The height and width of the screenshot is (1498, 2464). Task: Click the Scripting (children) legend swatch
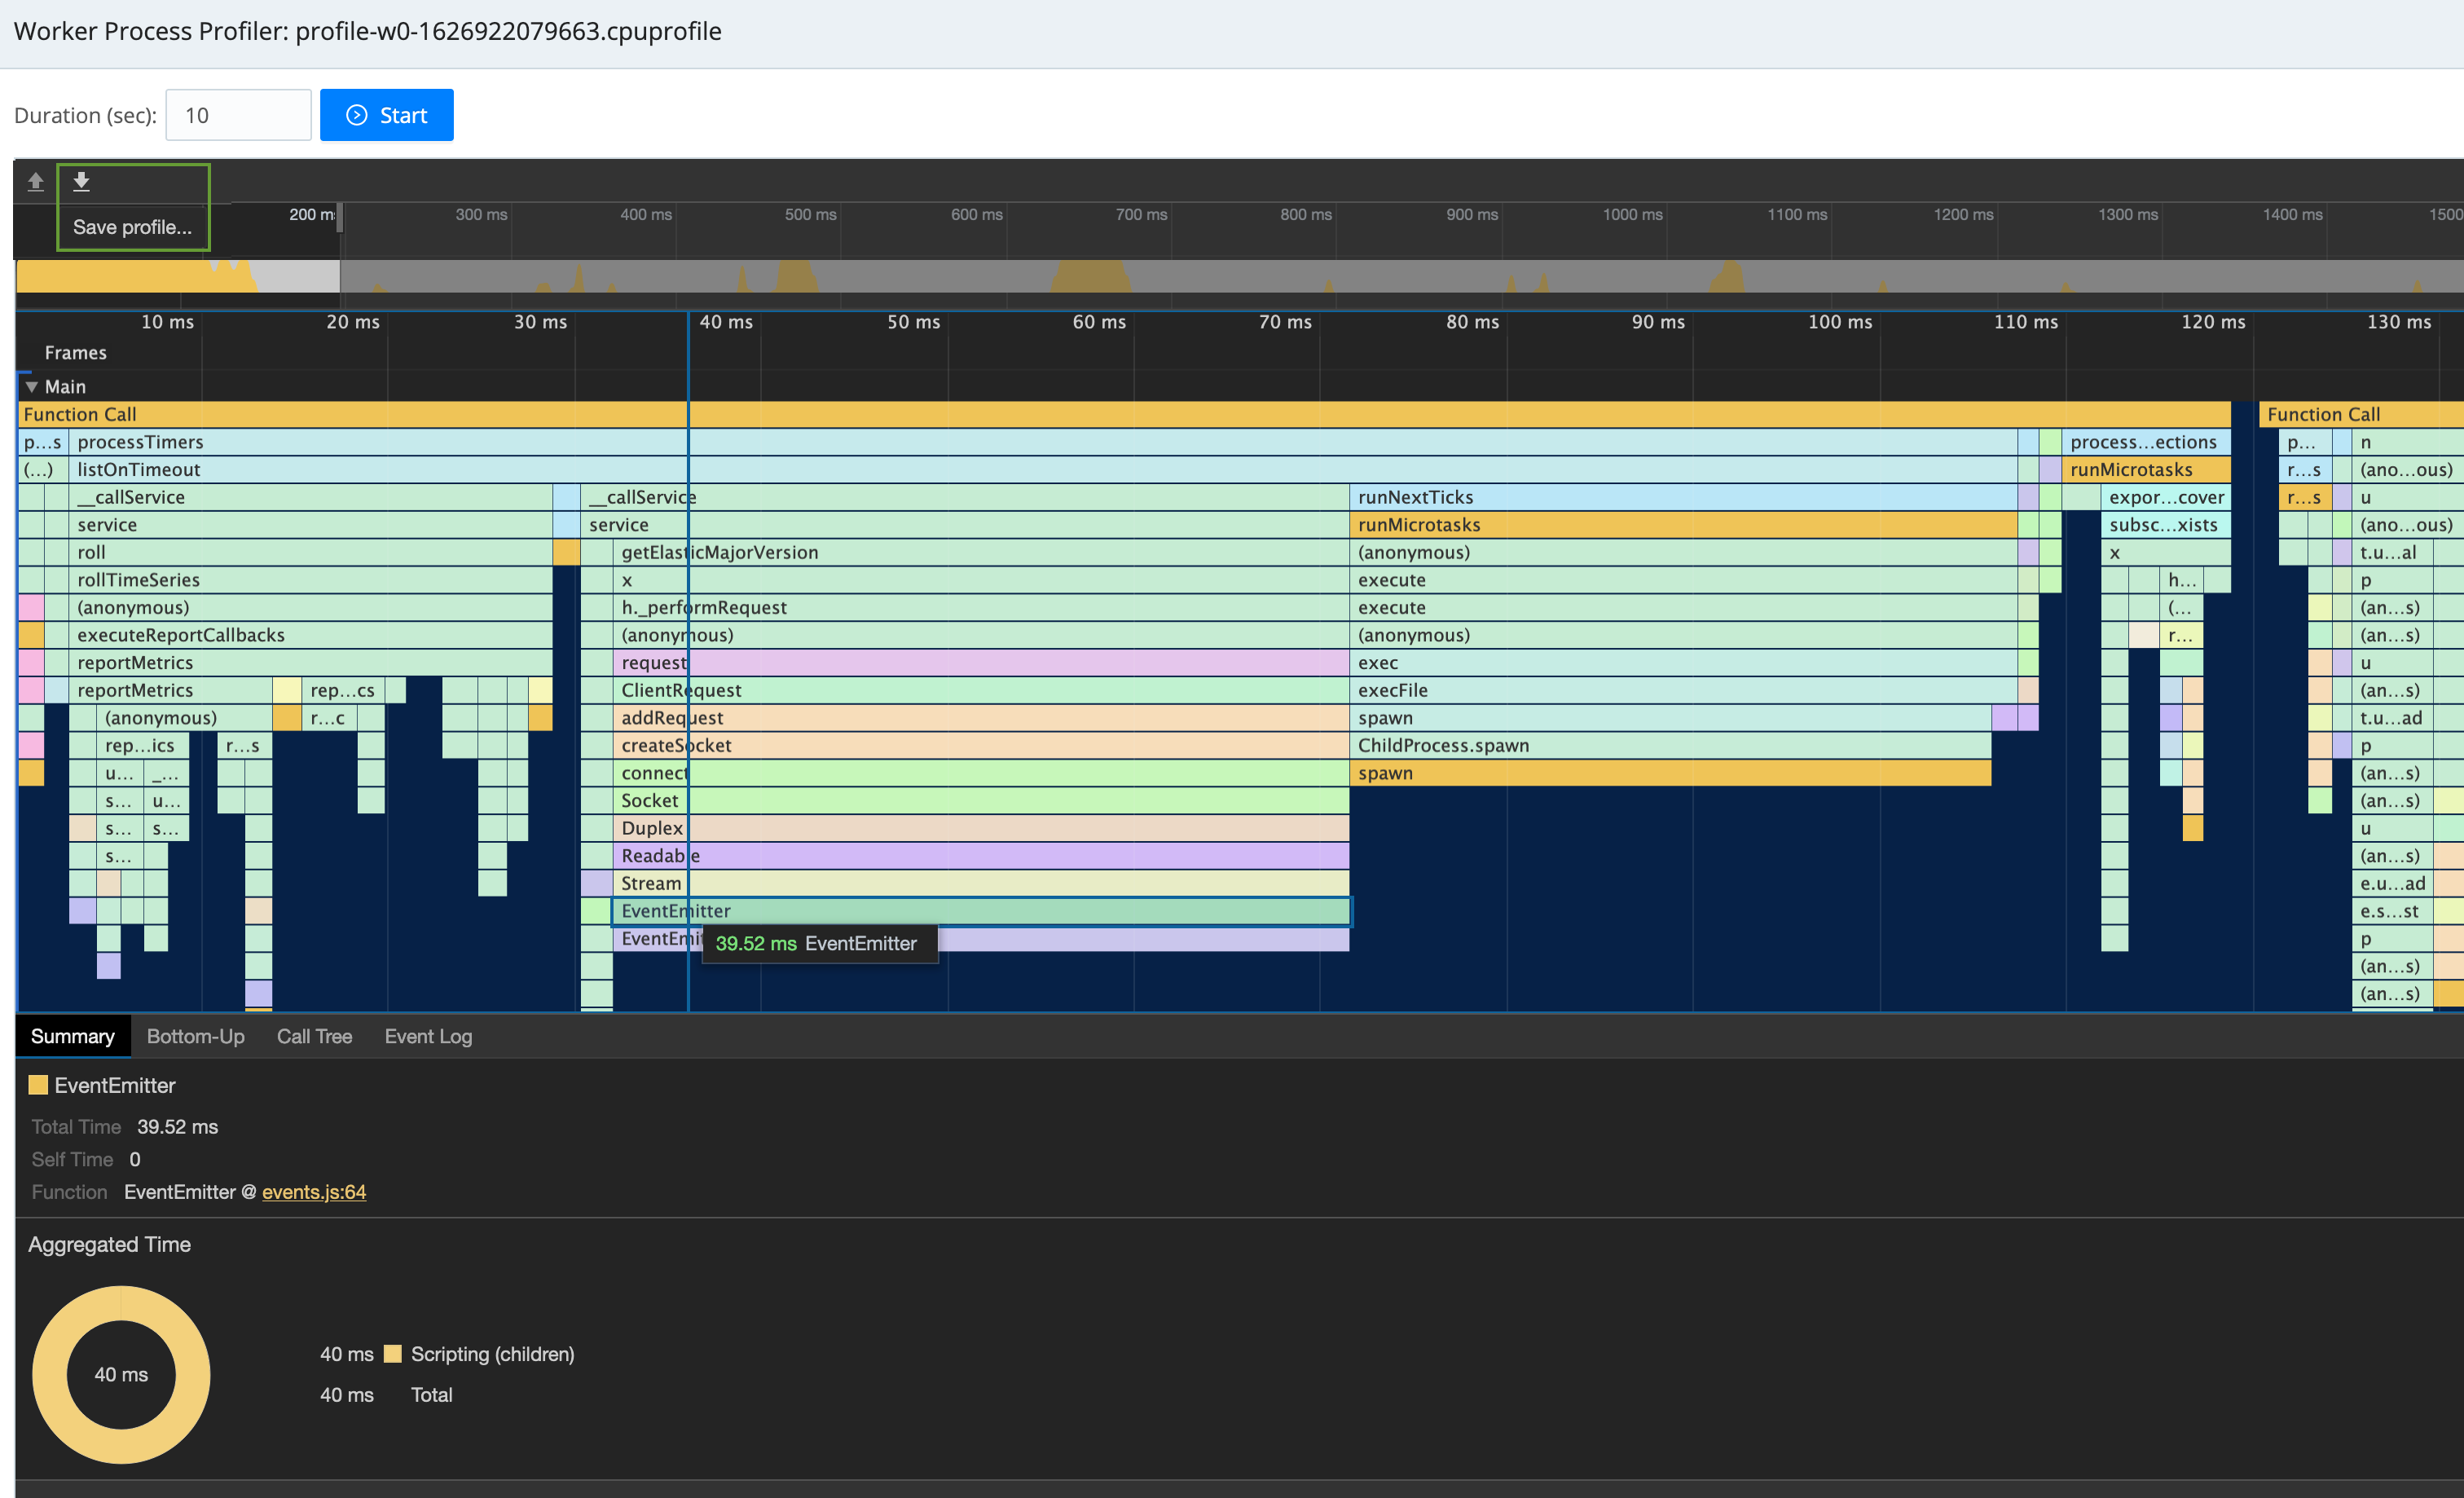tap(393, 1354)
